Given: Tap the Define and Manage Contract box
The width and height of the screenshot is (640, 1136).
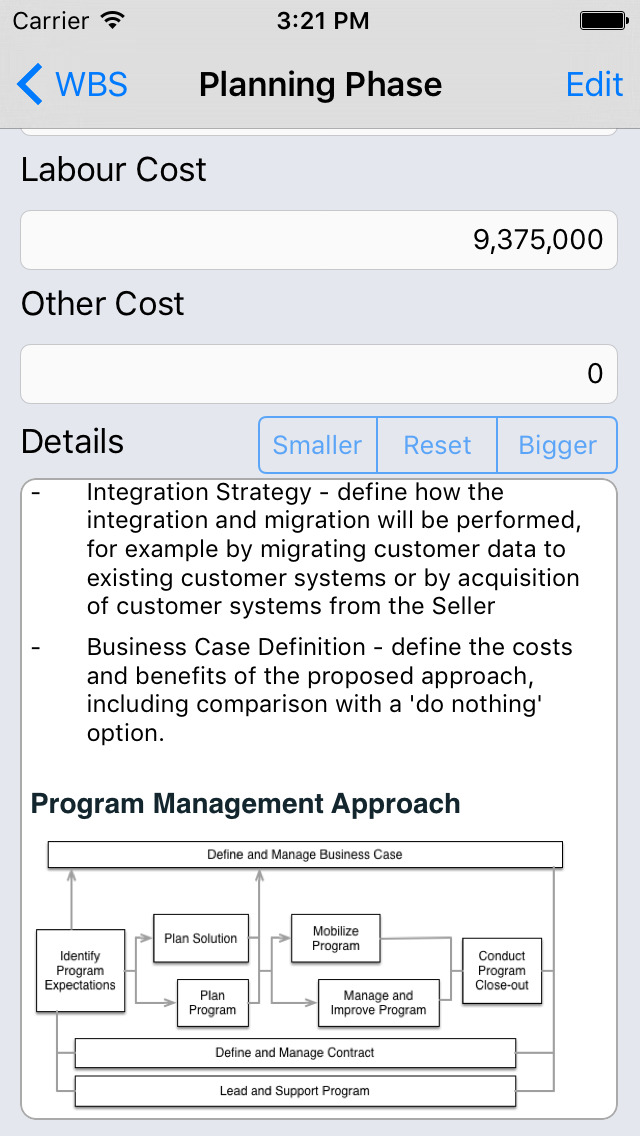Looking at the screenshot, I should click(x=295, y=1053).
